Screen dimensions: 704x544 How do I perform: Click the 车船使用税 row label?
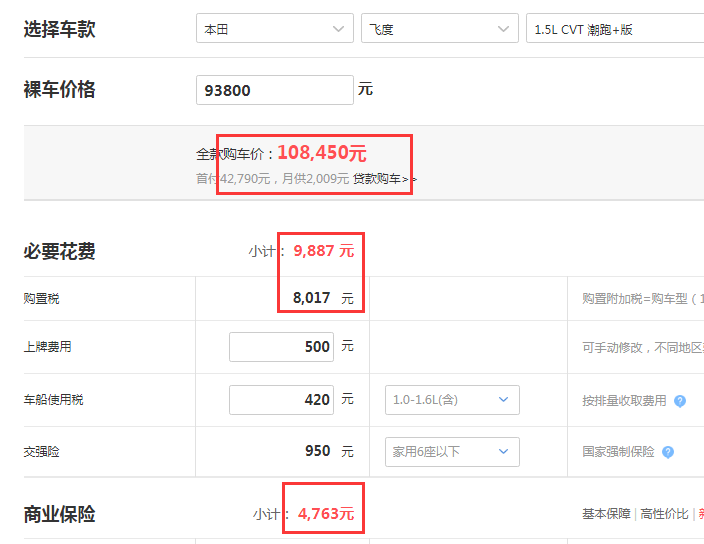click(53, 400)
